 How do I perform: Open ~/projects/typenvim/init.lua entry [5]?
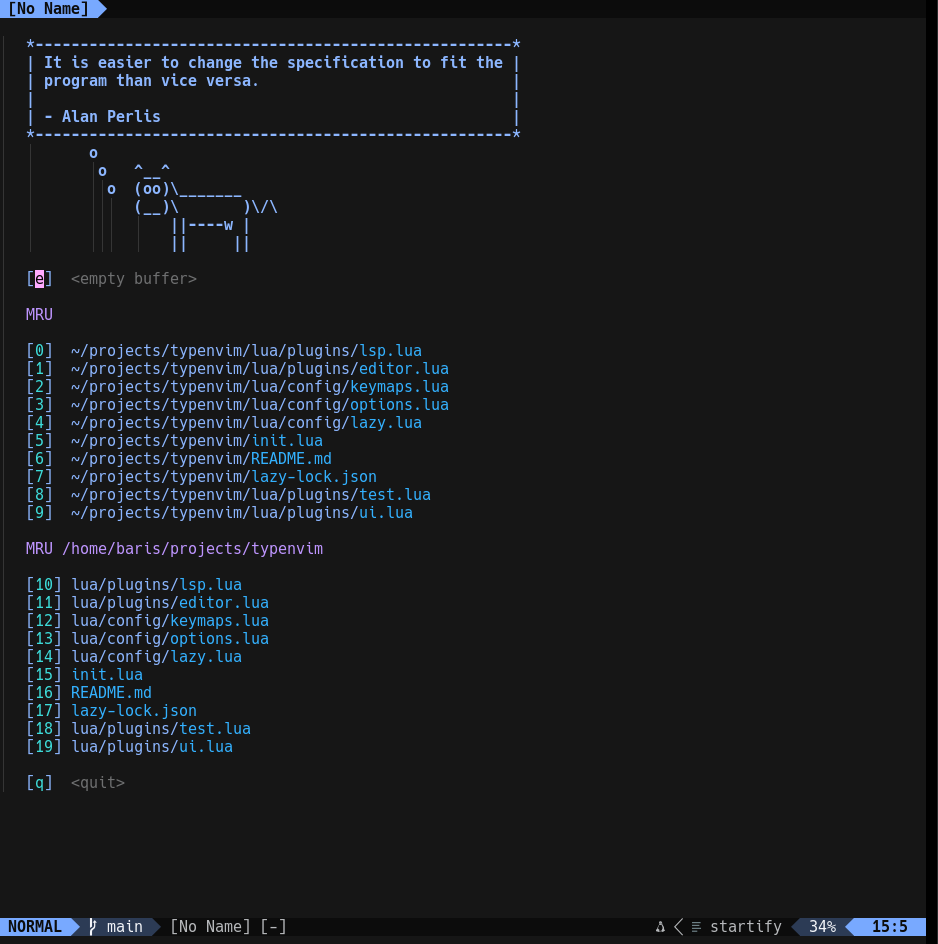click(x=196, y=441)
